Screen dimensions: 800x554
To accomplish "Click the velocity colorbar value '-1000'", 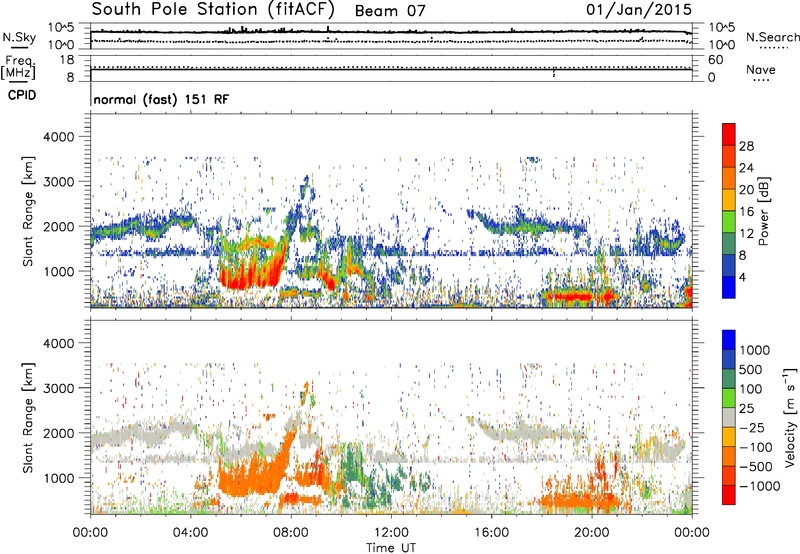I will coord(759,486).
